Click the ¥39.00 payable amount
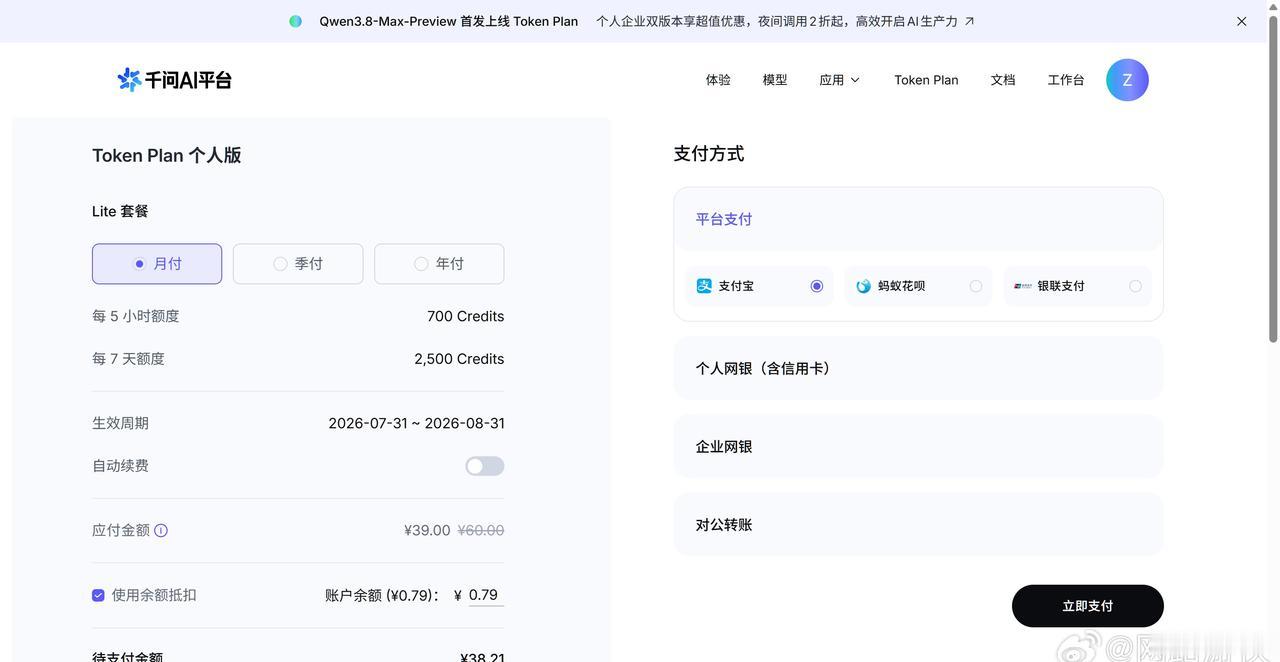Image resolution: width=1280 pixels, height=662 pixels. pyautogui.click(x=427, y=530)
